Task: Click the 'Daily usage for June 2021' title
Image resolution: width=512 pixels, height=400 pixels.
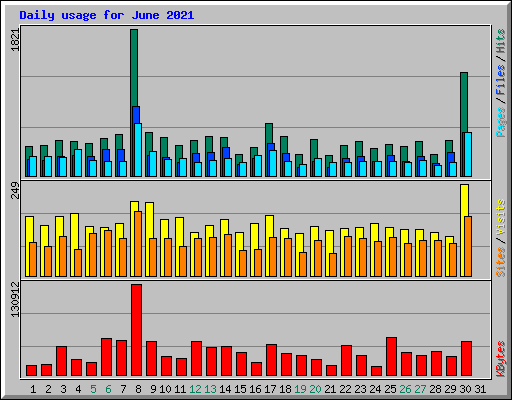Action: [107, 15]
